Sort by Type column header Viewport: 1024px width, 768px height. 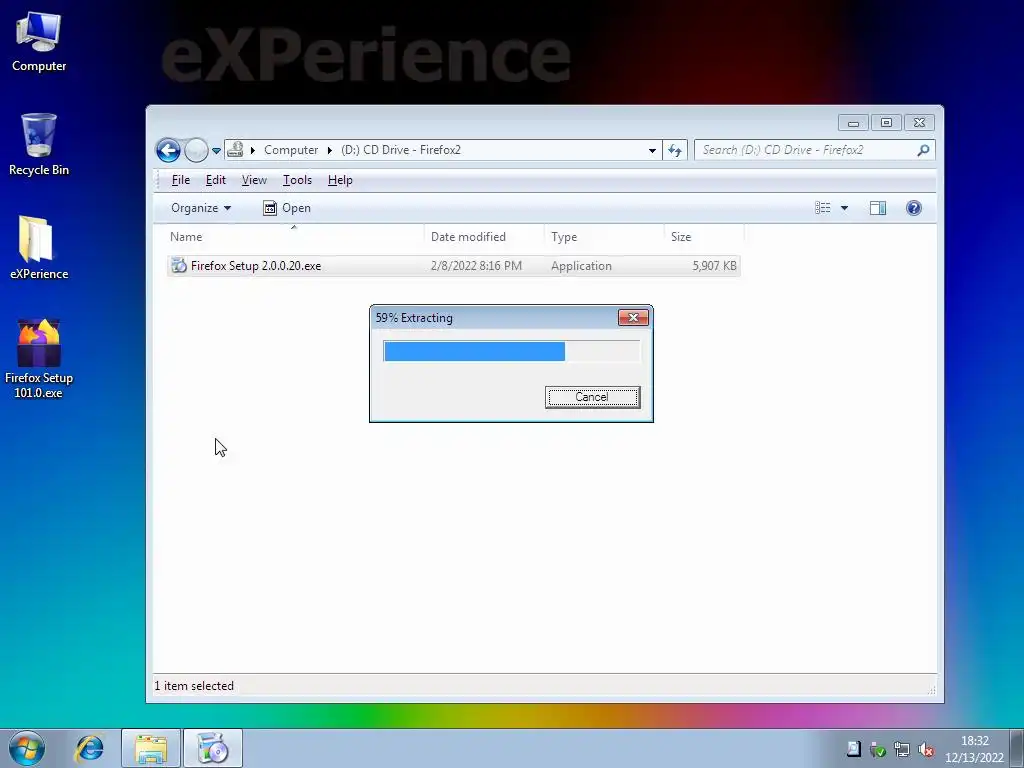point(604,236)
